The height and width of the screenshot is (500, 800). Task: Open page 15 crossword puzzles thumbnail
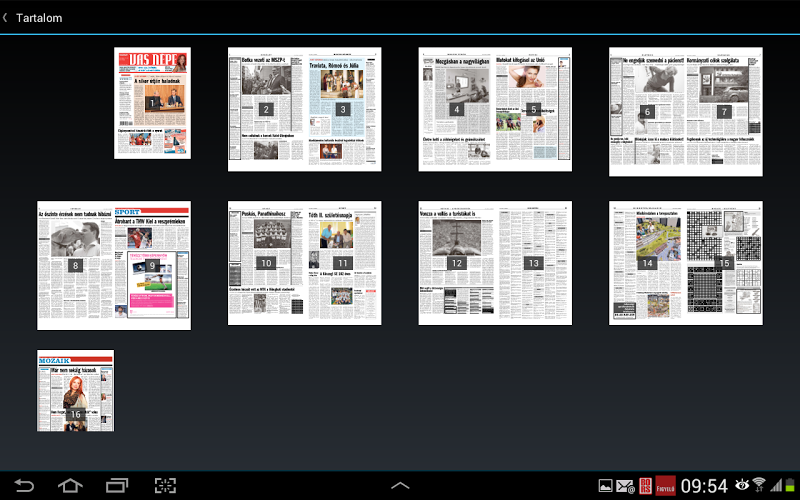pos(724,263)
